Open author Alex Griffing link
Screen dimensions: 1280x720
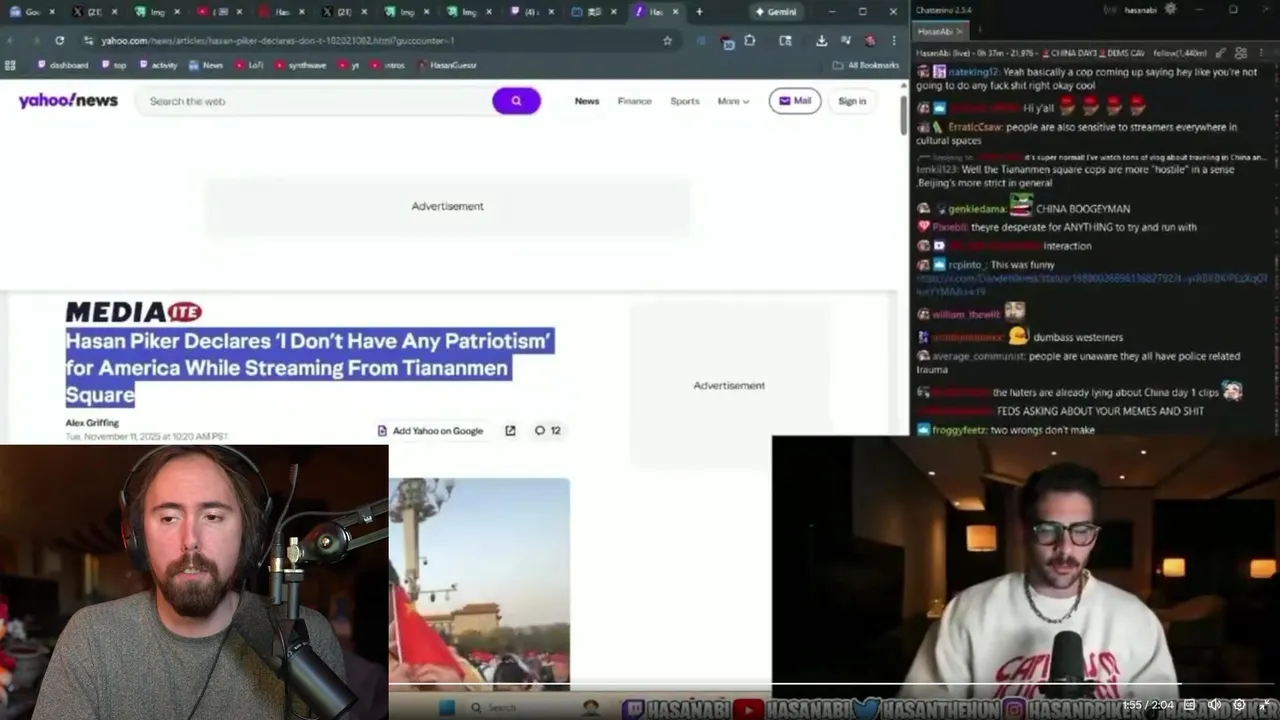pyautogui.click(x=92, y=423)
